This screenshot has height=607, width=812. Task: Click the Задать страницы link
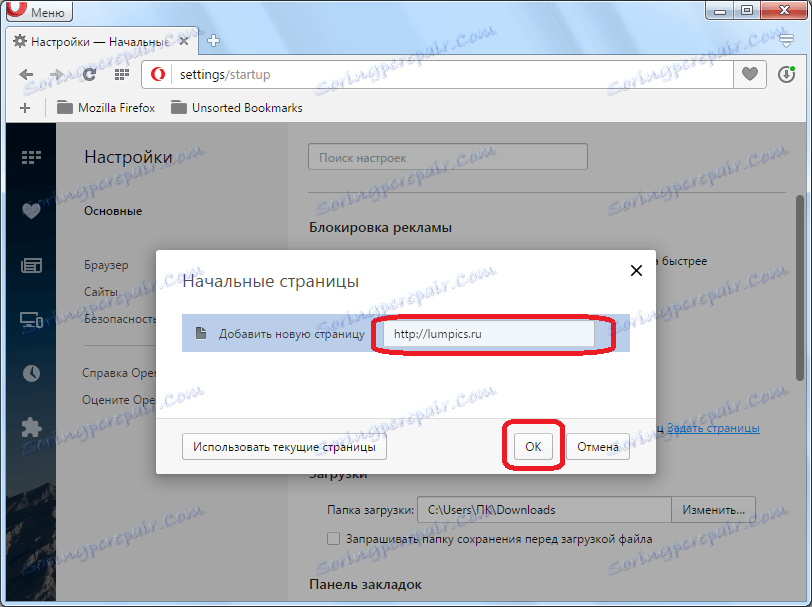point(713,428)
